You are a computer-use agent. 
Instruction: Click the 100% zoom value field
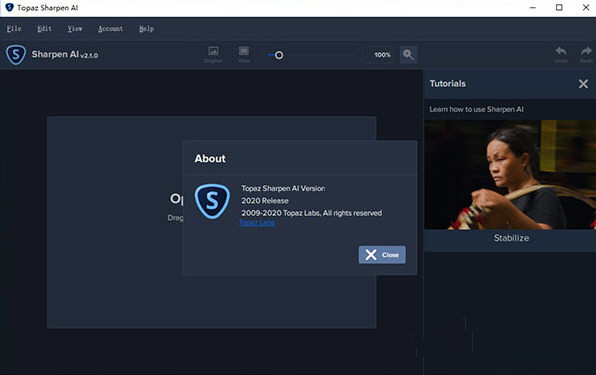pos(382,55)
